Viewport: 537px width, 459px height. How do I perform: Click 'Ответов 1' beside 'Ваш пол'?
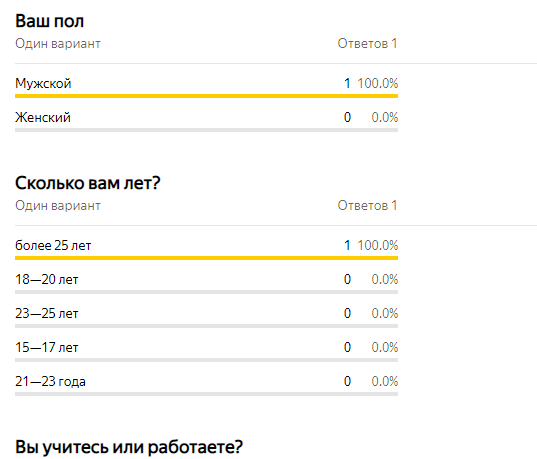point(367,44)
